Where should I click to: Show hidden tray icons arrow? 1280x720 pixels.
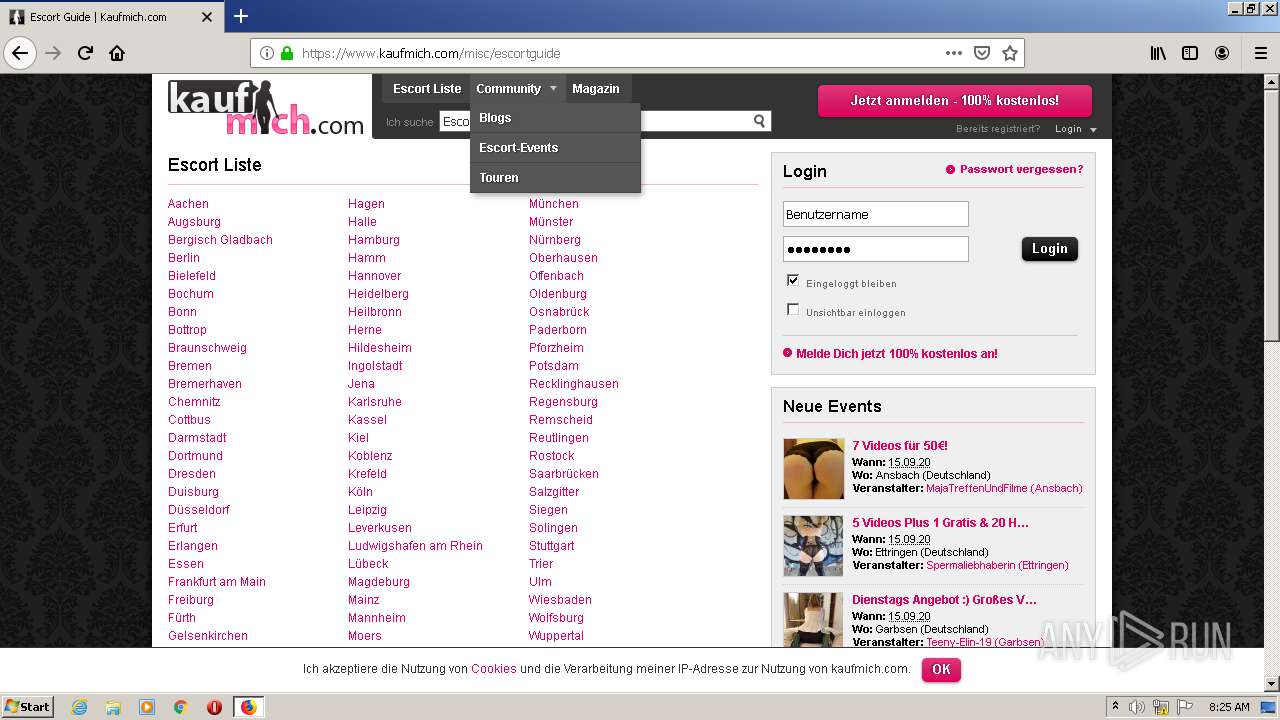tap(1114, 707)
